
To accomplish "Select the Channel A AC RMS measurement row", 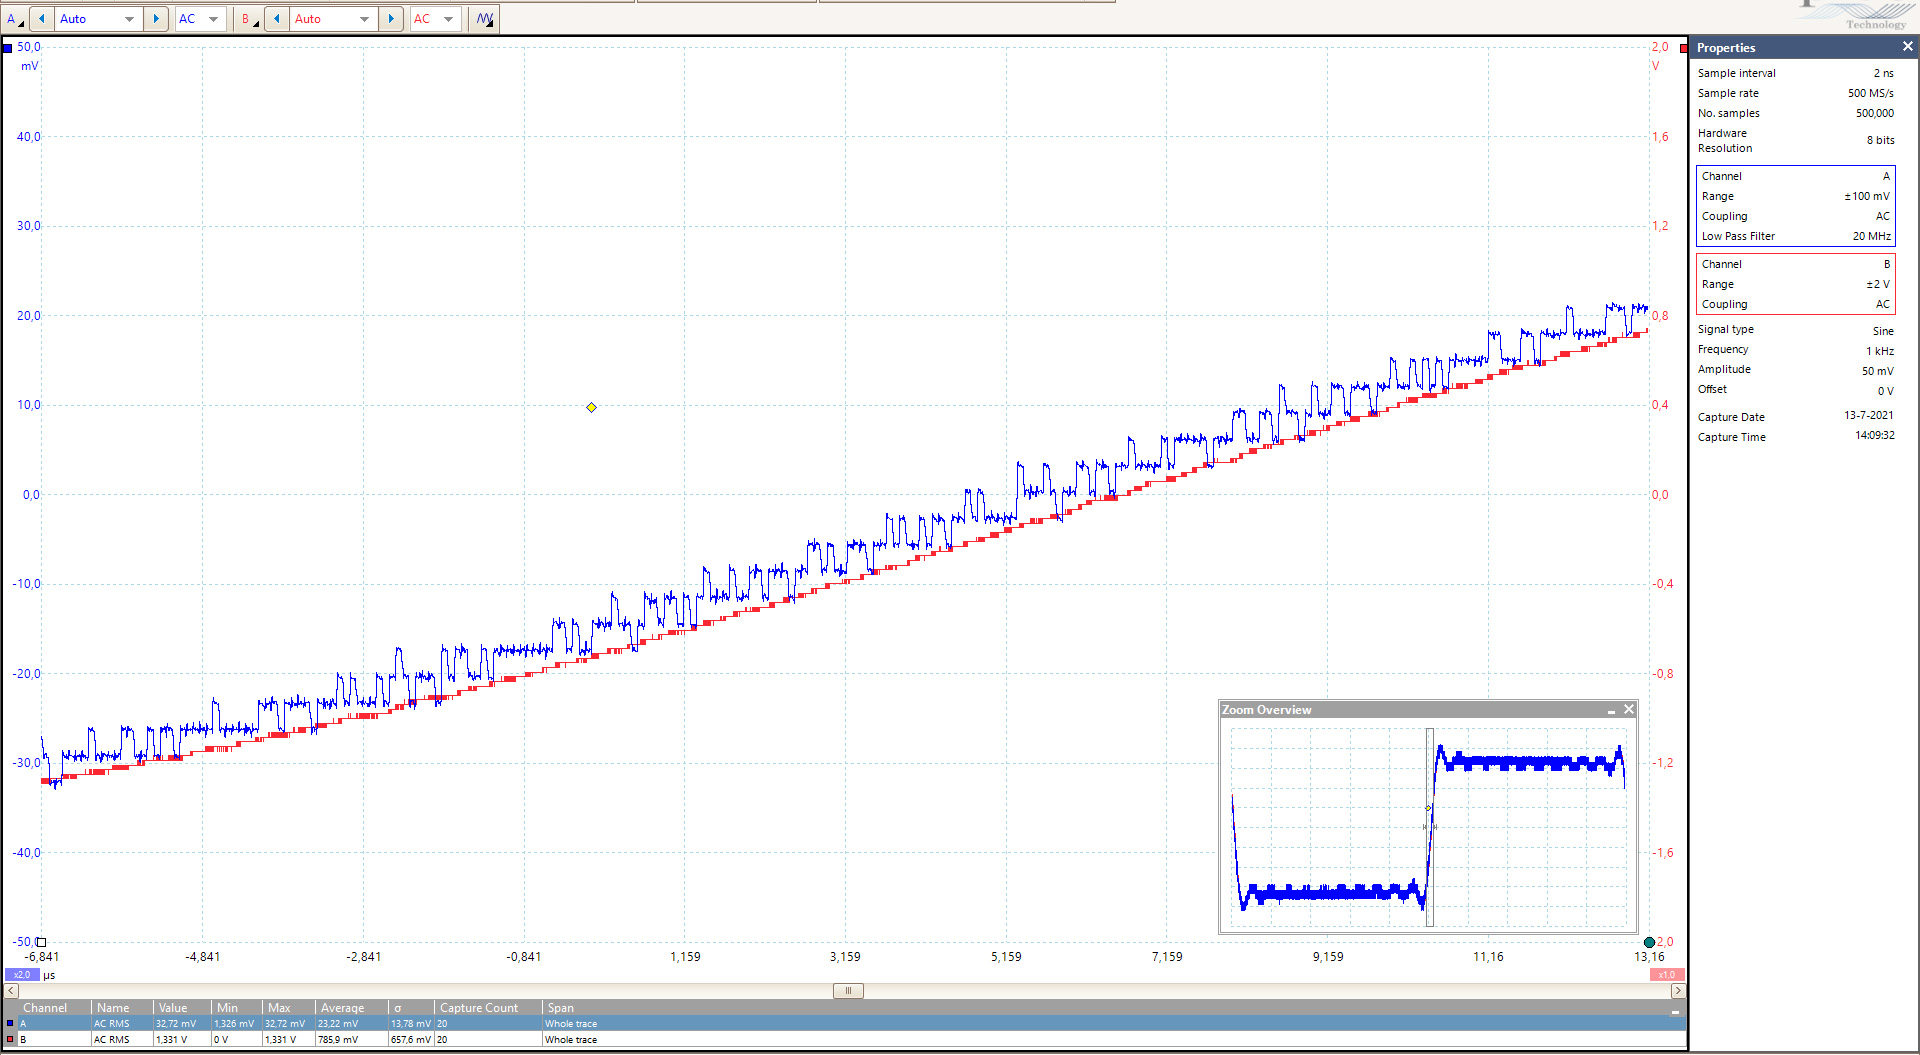I will click(x=845, y=1024).
